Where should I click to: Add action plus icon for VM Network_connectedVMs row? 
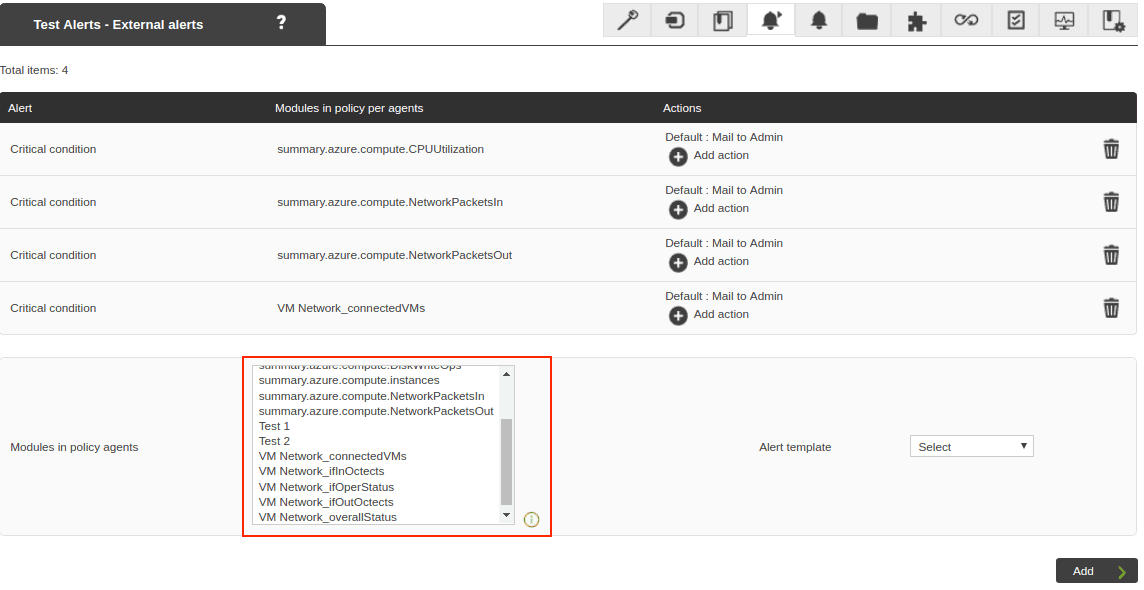tap(678, 316)
